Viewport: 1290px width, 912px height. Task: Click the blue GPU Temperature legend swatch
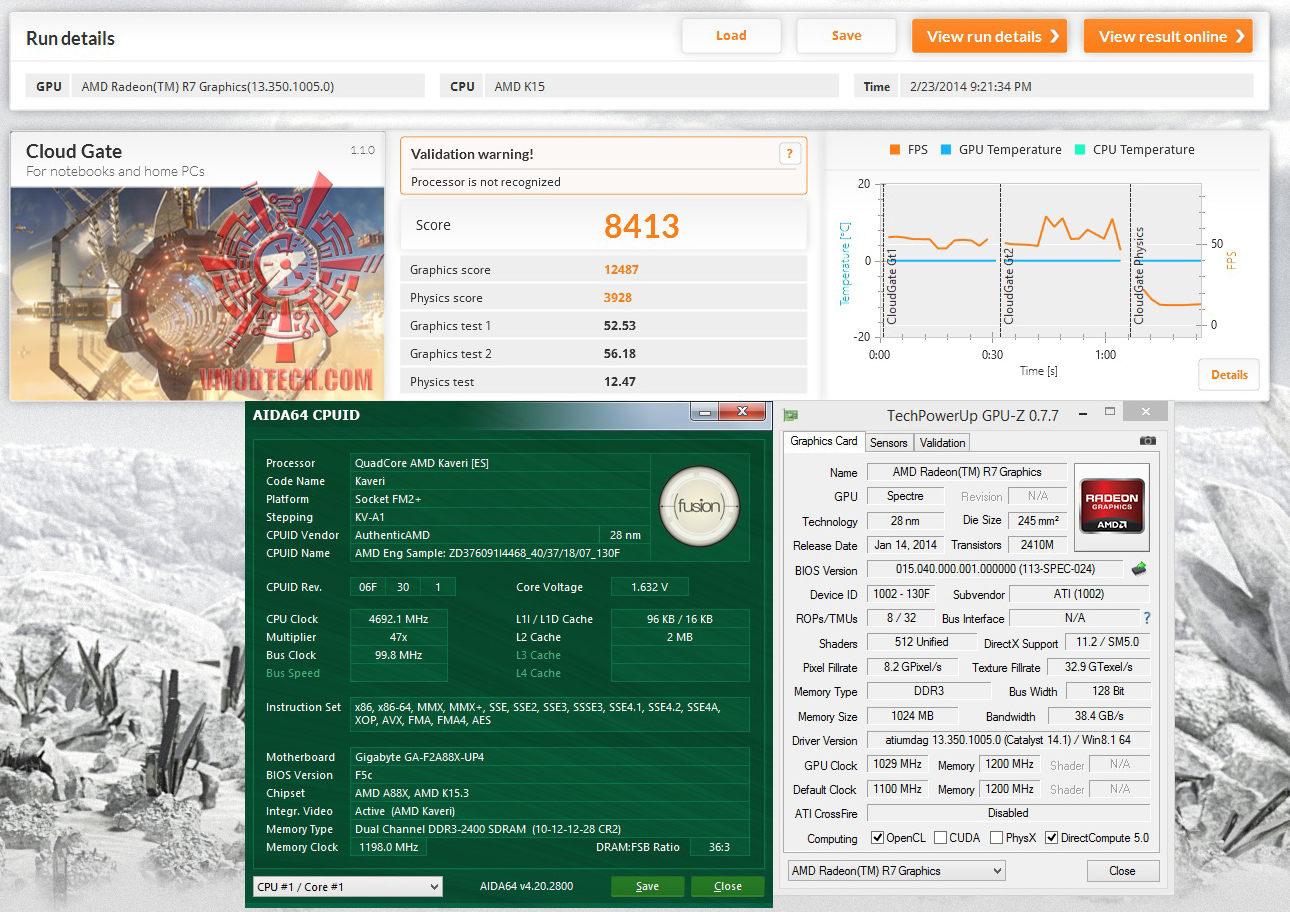pos(945,150)
